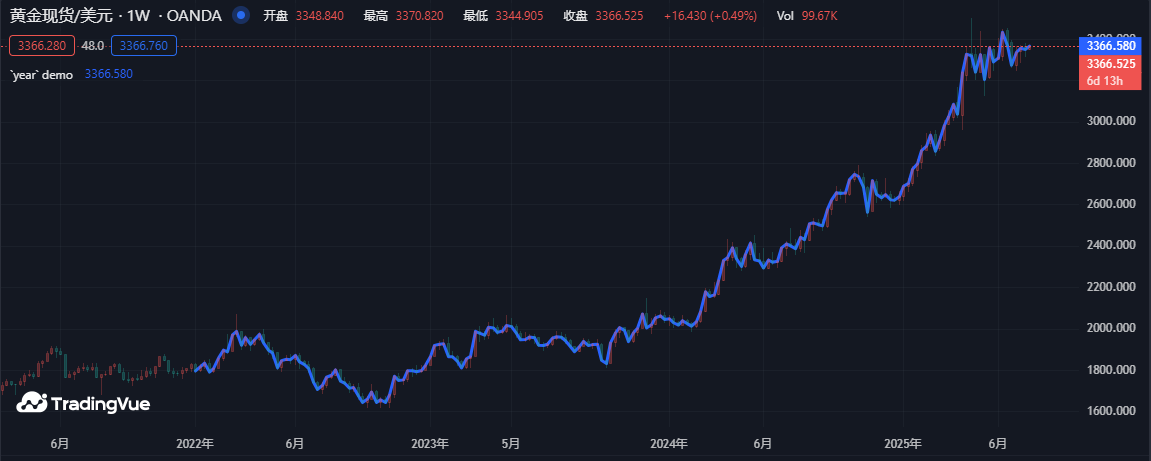The height and width of the screenshot is (461, 1151).
Task: Click the 2024年 label on the time axis
Action: [x=668, y=443]
